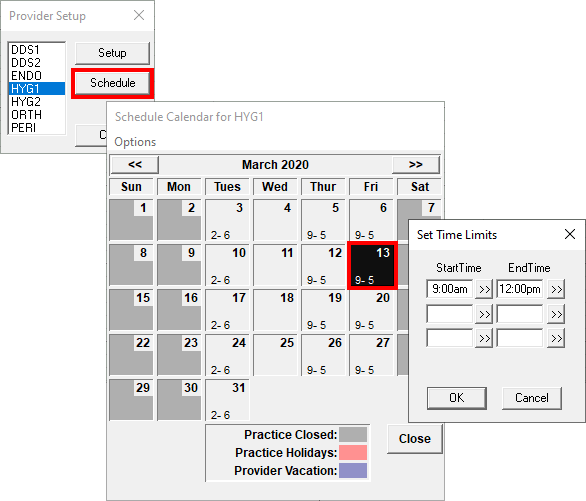
Task: Click the Wed column header
Action: [x=275, y=187]
